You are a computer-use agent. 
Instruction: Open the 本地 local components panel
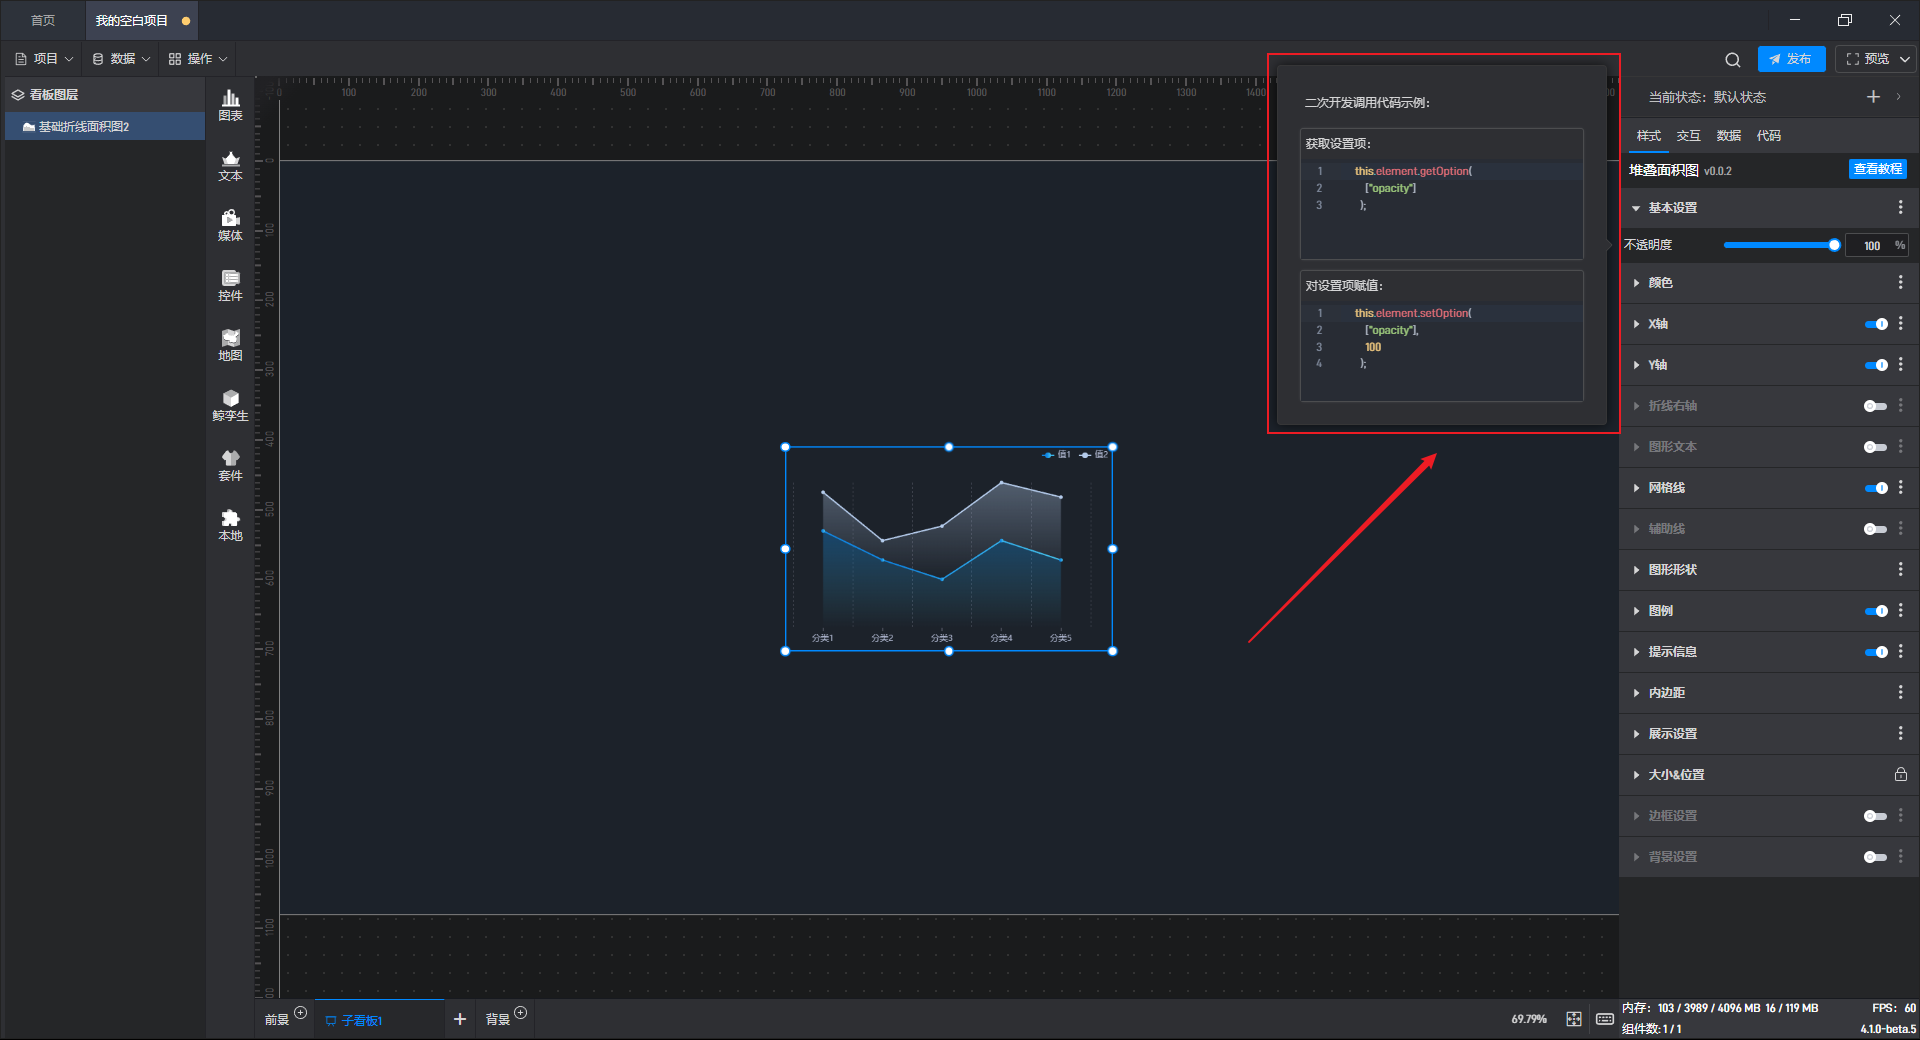pyautogui.click(x=230, y=525)
